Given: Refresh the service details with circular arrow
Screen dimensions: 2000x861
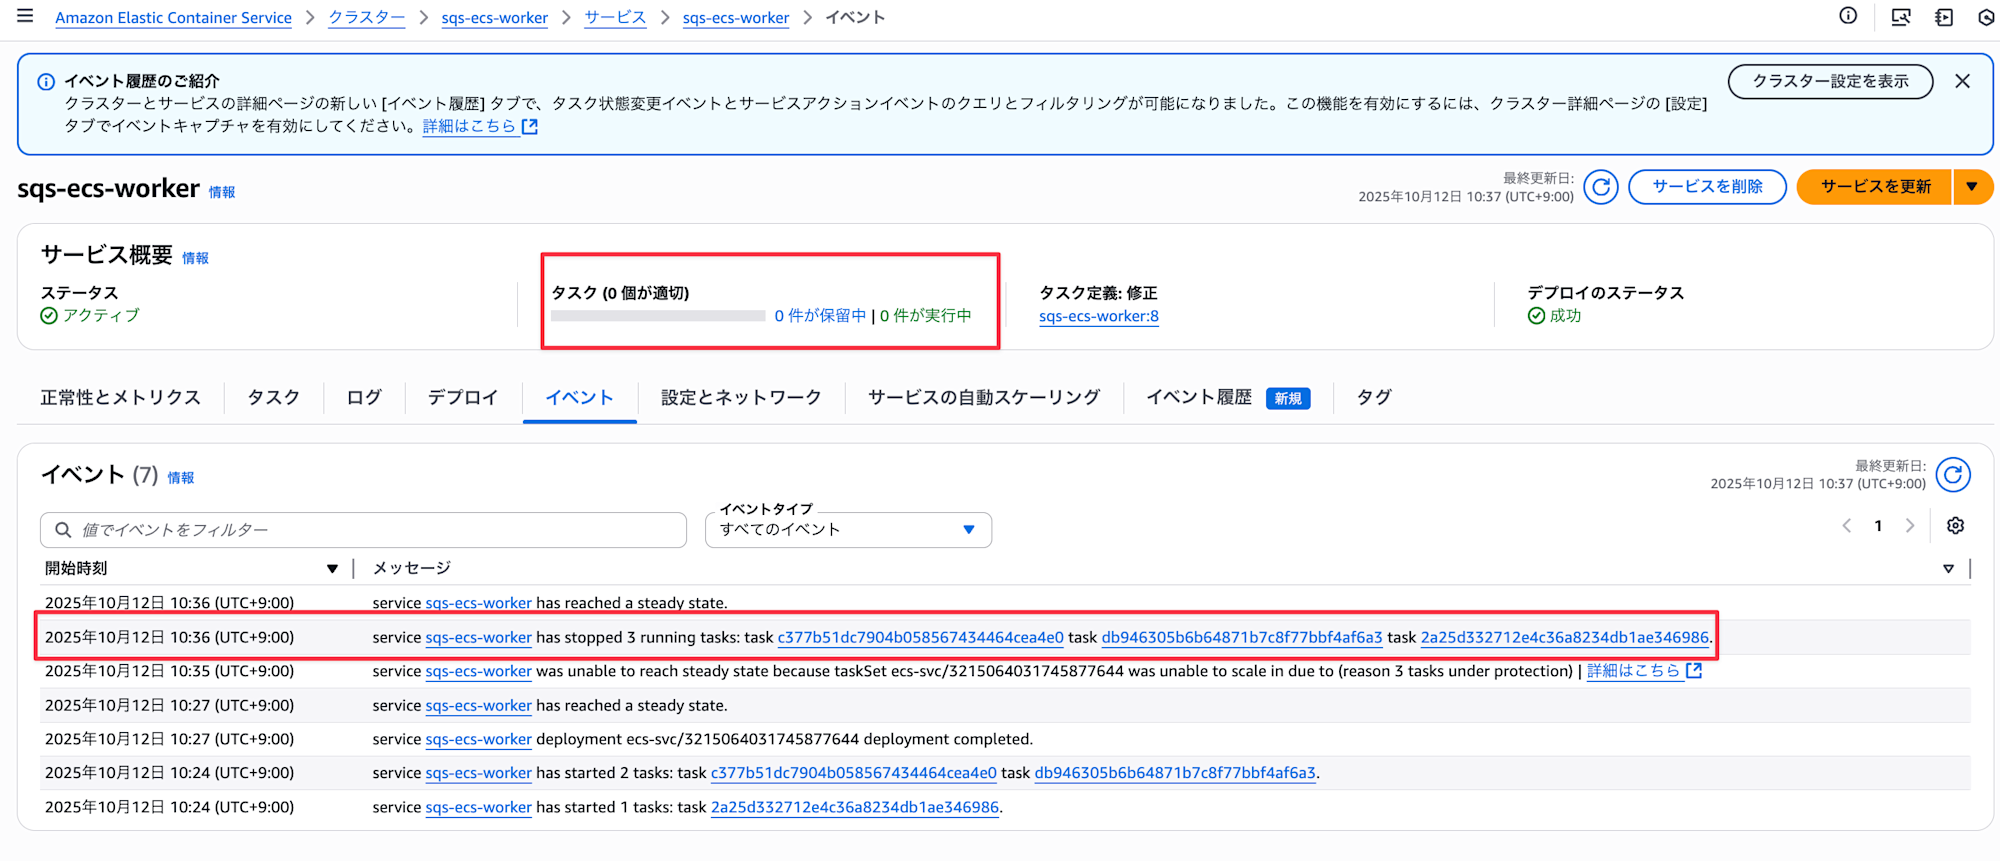Looking at the screenshot, I should [x=1600, y=187].
